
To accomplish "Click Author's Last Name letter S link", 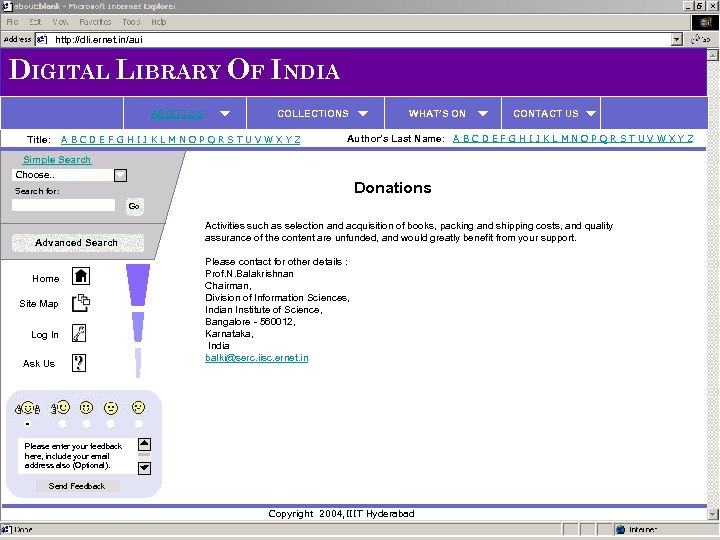I will tap(624, 139).
